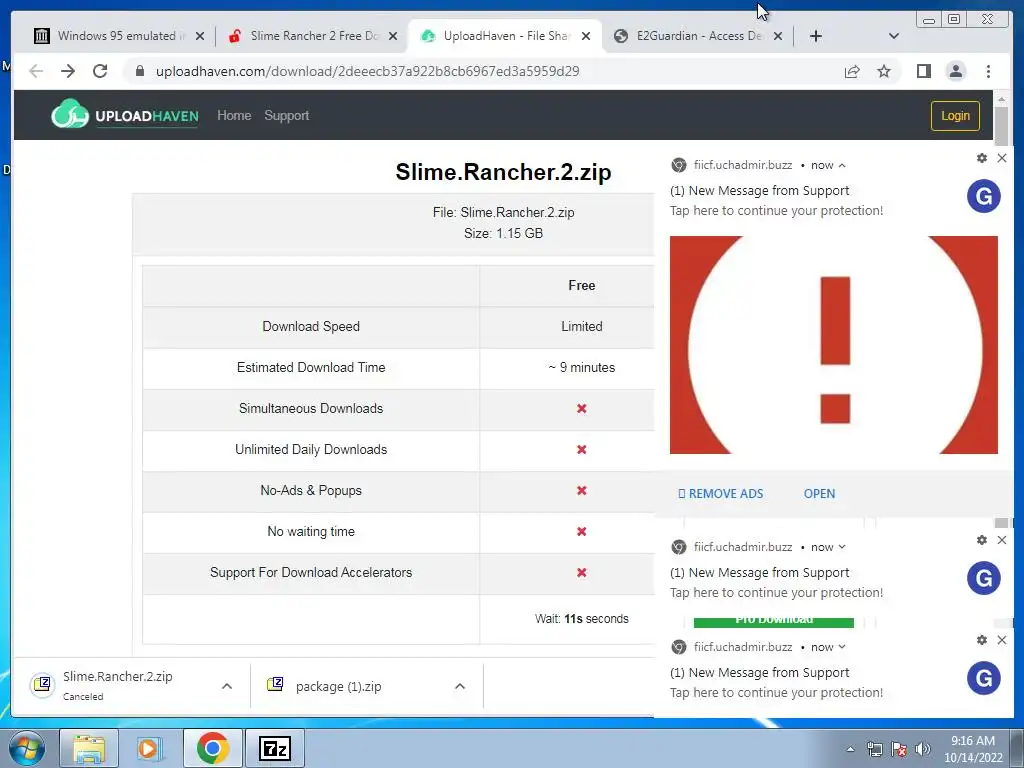
Task: Click the 'Estimated Download Time' row label
Action: point(311,367)
